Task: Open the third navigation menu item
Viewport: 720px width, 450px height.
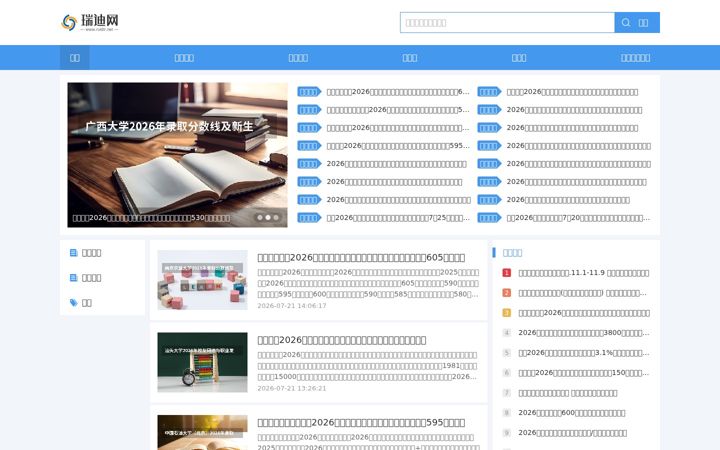Action: coord(298,57)
